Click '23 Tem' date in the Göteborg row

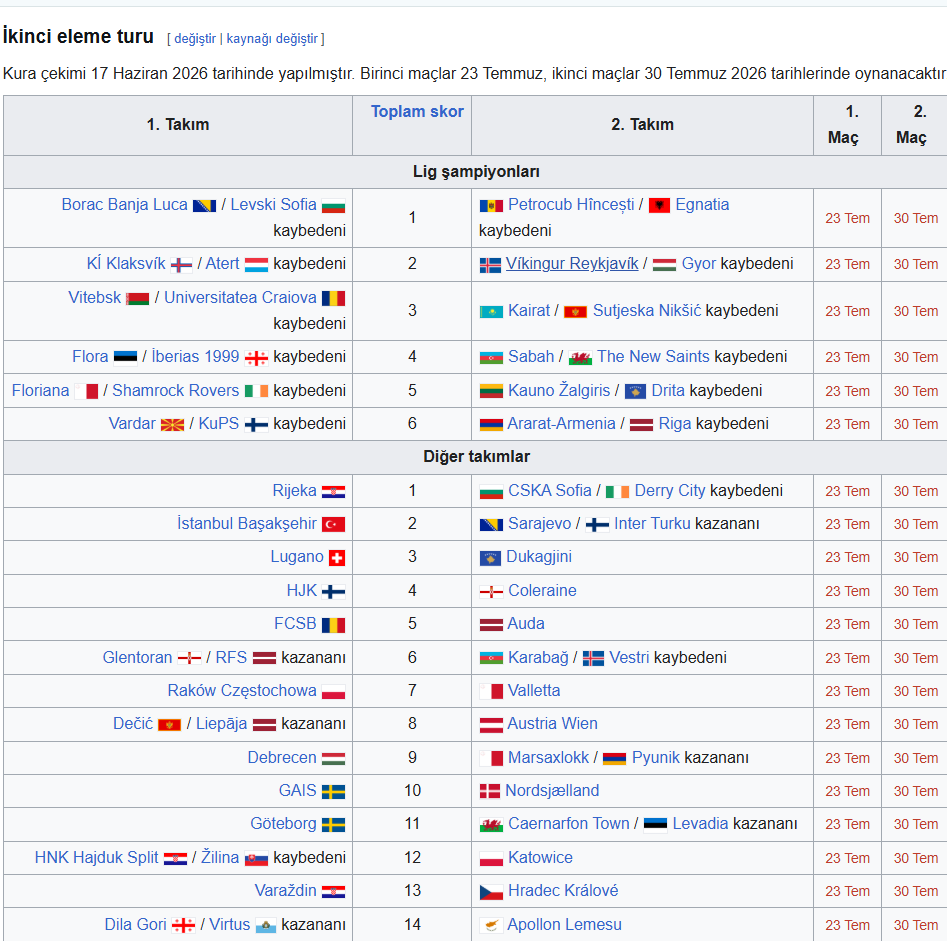tap(847, 824)
